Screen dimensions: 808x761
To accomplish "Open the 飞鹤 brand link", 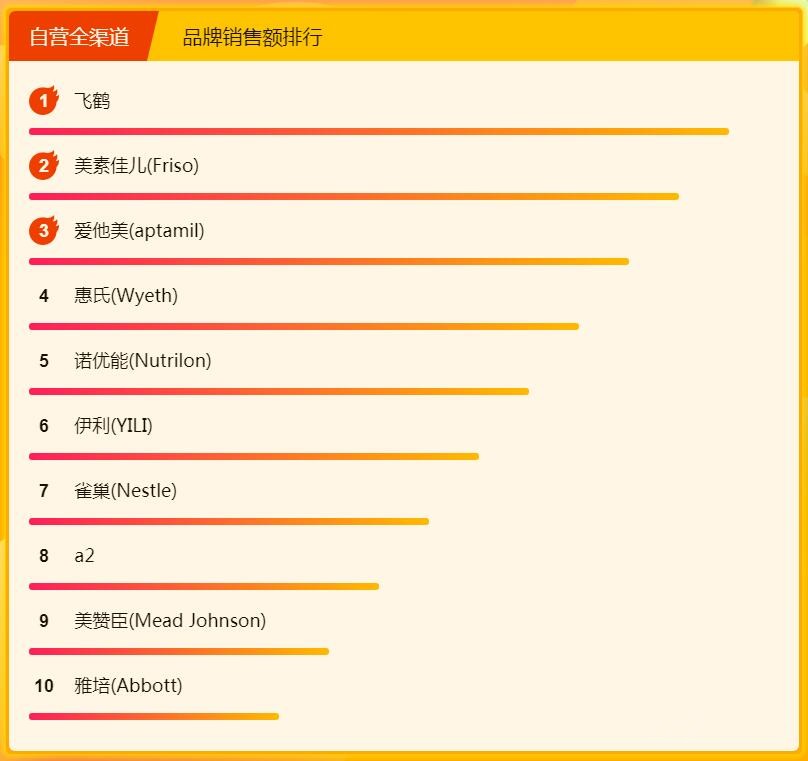I will pyautogui.click(x=92, y=101).
